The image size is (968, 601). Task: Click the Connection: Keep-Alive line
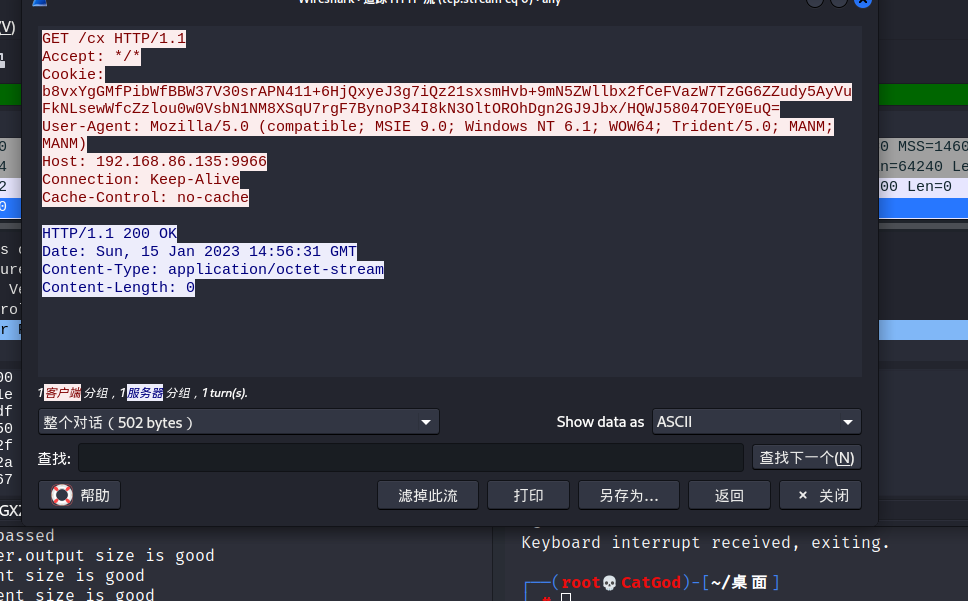click(x=141, y=180)
